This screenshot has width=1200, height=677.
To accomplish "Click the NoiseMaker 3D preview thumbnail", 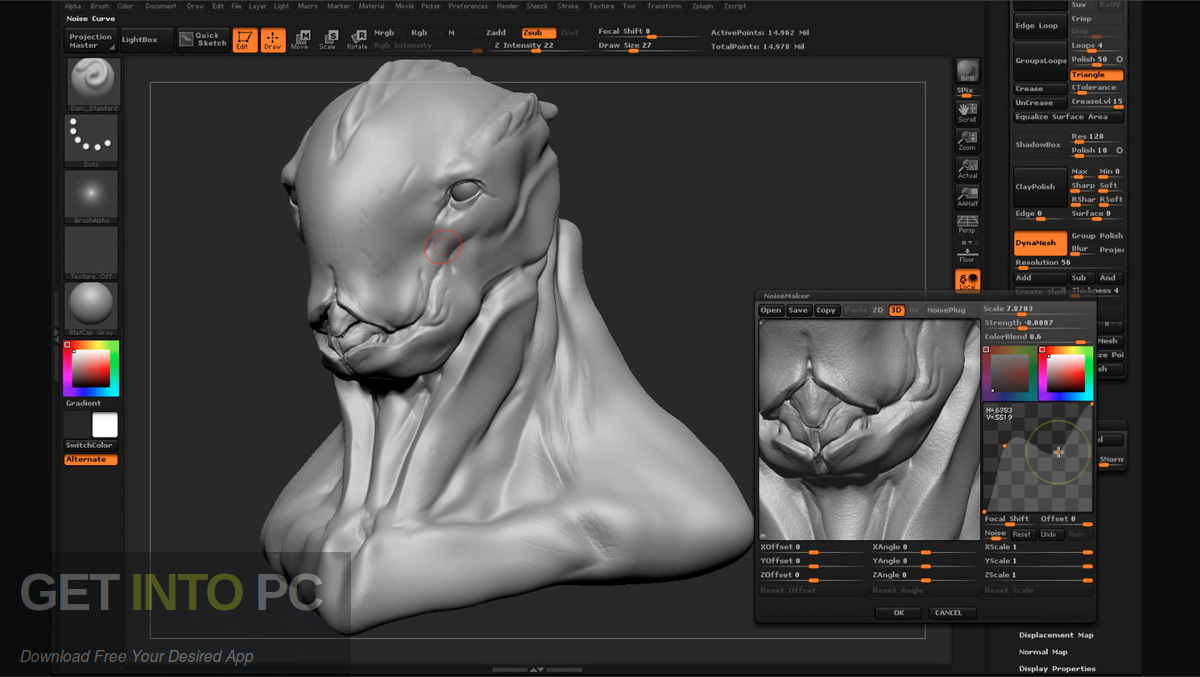I will tap(868, 429).
